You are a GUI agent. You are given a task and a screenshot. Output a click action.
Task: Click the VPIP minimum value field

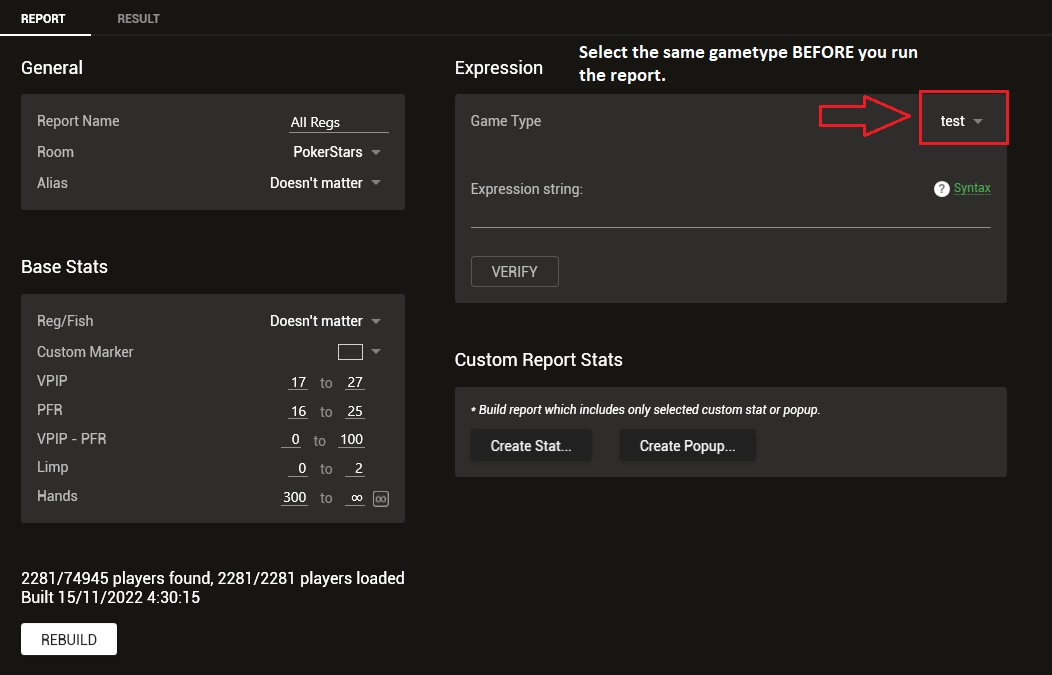tap(297, 383)
